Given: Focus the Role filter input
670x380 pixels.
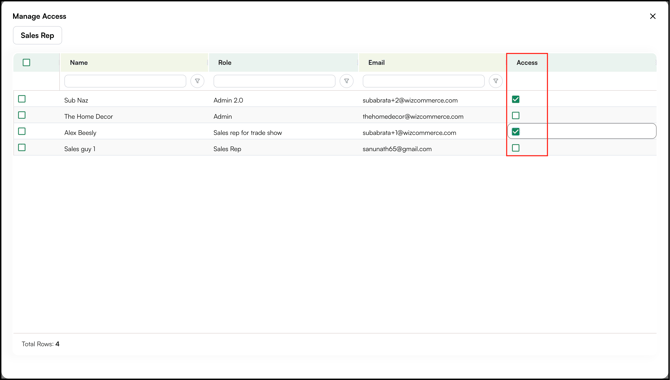Looking at the screenshot, I should (274, 81).
